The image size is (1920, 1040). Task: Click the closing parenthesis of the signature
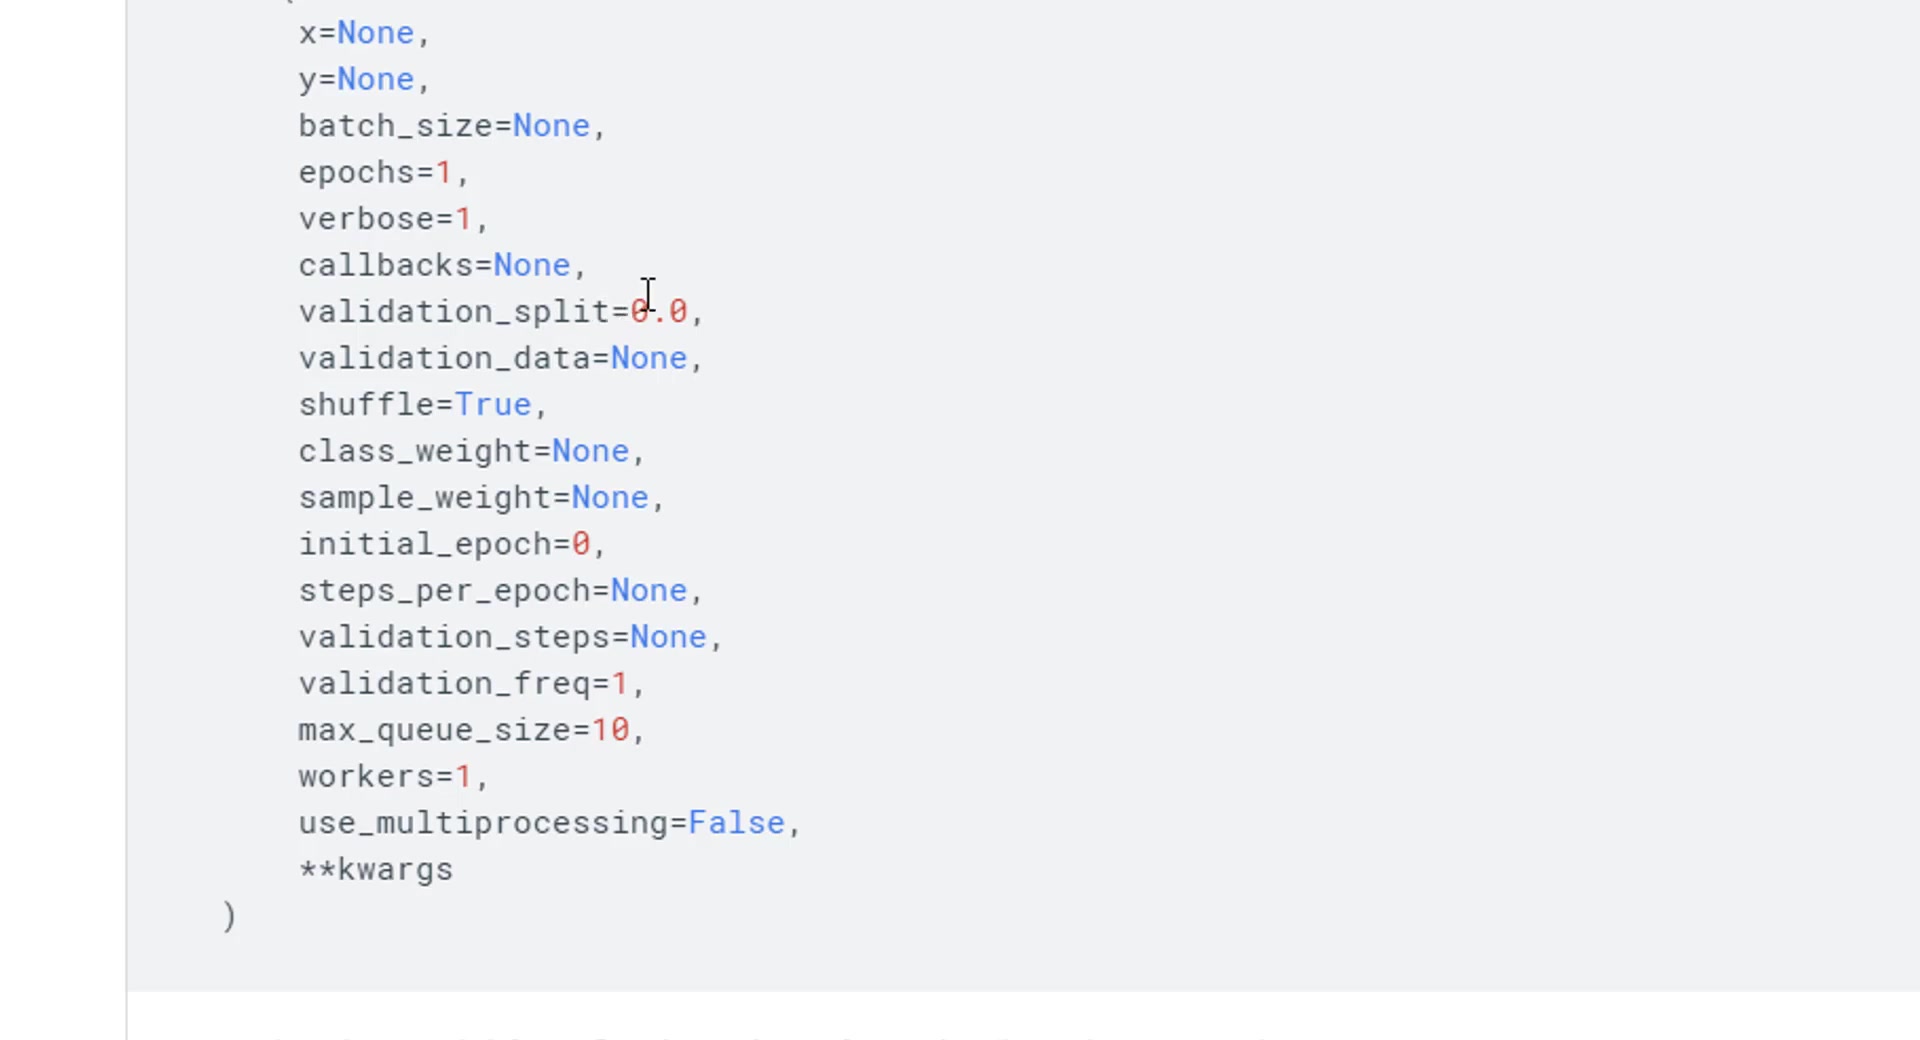[229, 916]
